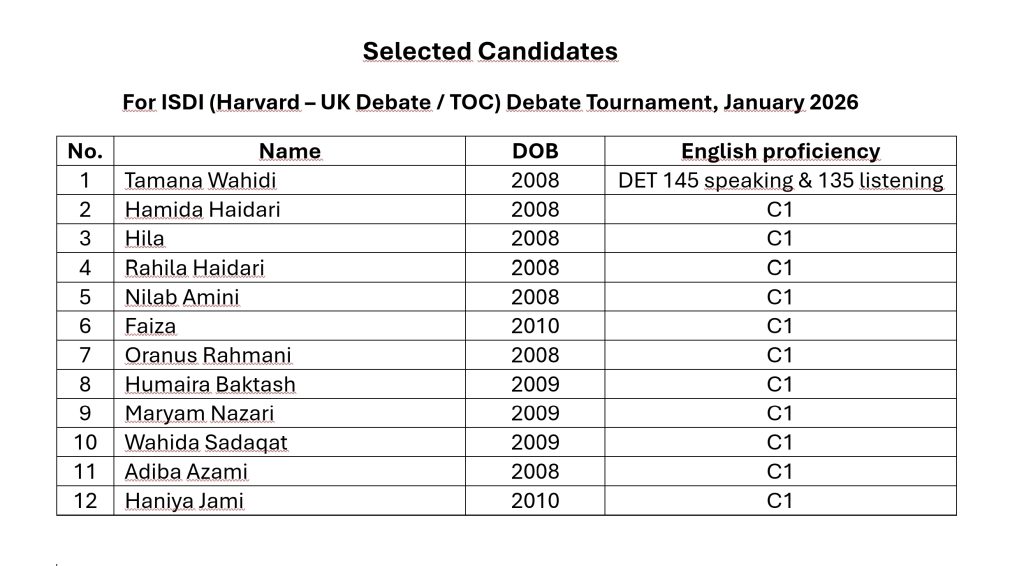
Task: Select the name Oranus Rahmani
Action: pos(208,355)
